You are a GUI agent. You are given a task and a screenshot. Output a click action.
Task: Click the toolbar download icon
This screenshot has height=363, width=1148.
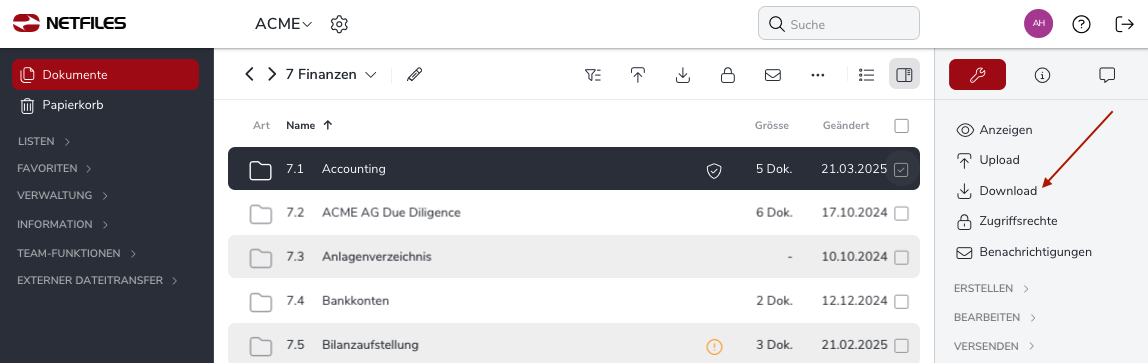(x=682, y=75)
